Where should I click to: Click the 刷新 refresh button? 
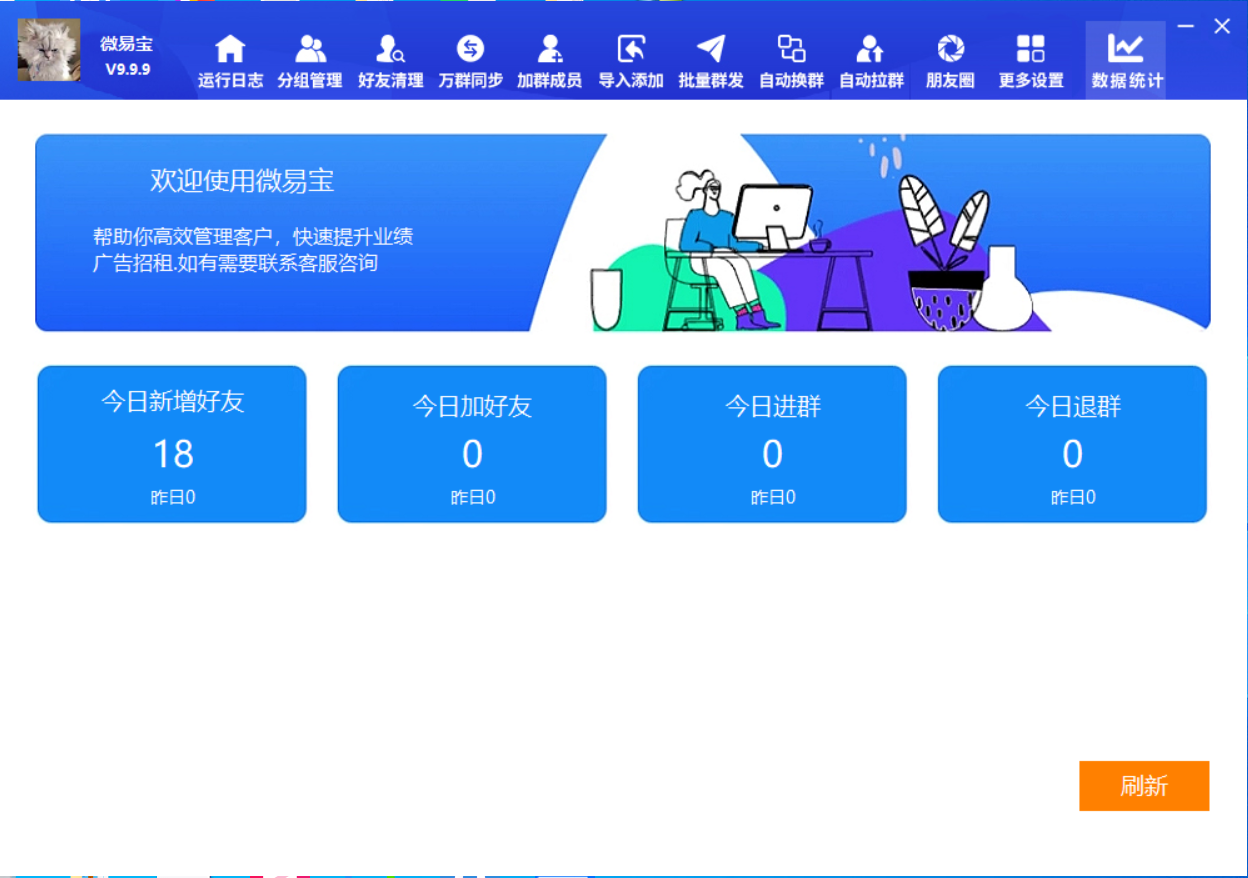pyautogui.click(x=1144, y=786)
